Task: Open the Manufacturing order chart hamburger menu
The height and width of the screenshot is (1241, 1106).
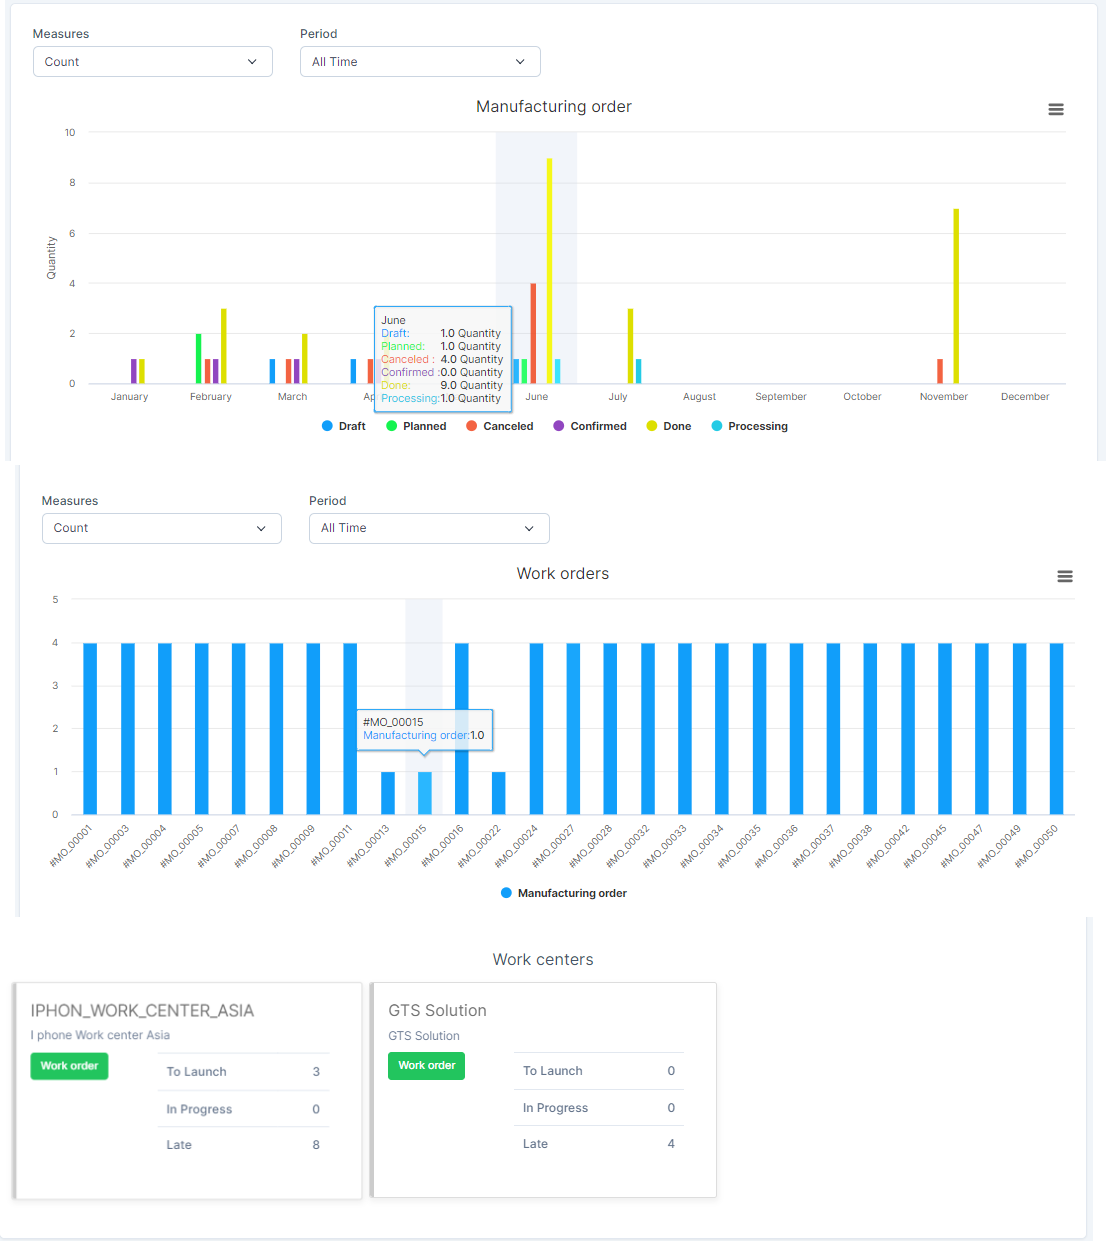Action: coord(1055,110)
